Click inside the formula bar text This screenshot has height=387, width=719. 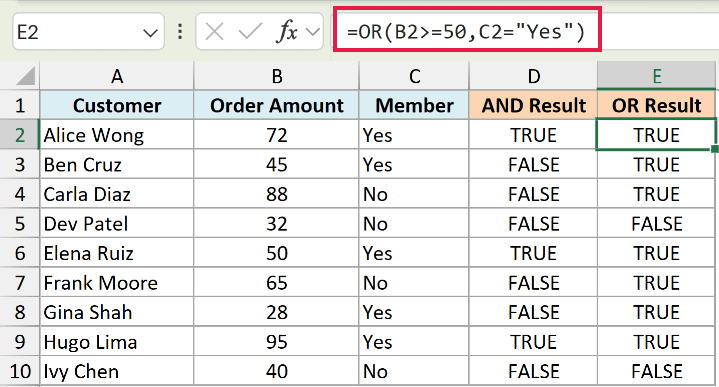click(x=466, y=32)
